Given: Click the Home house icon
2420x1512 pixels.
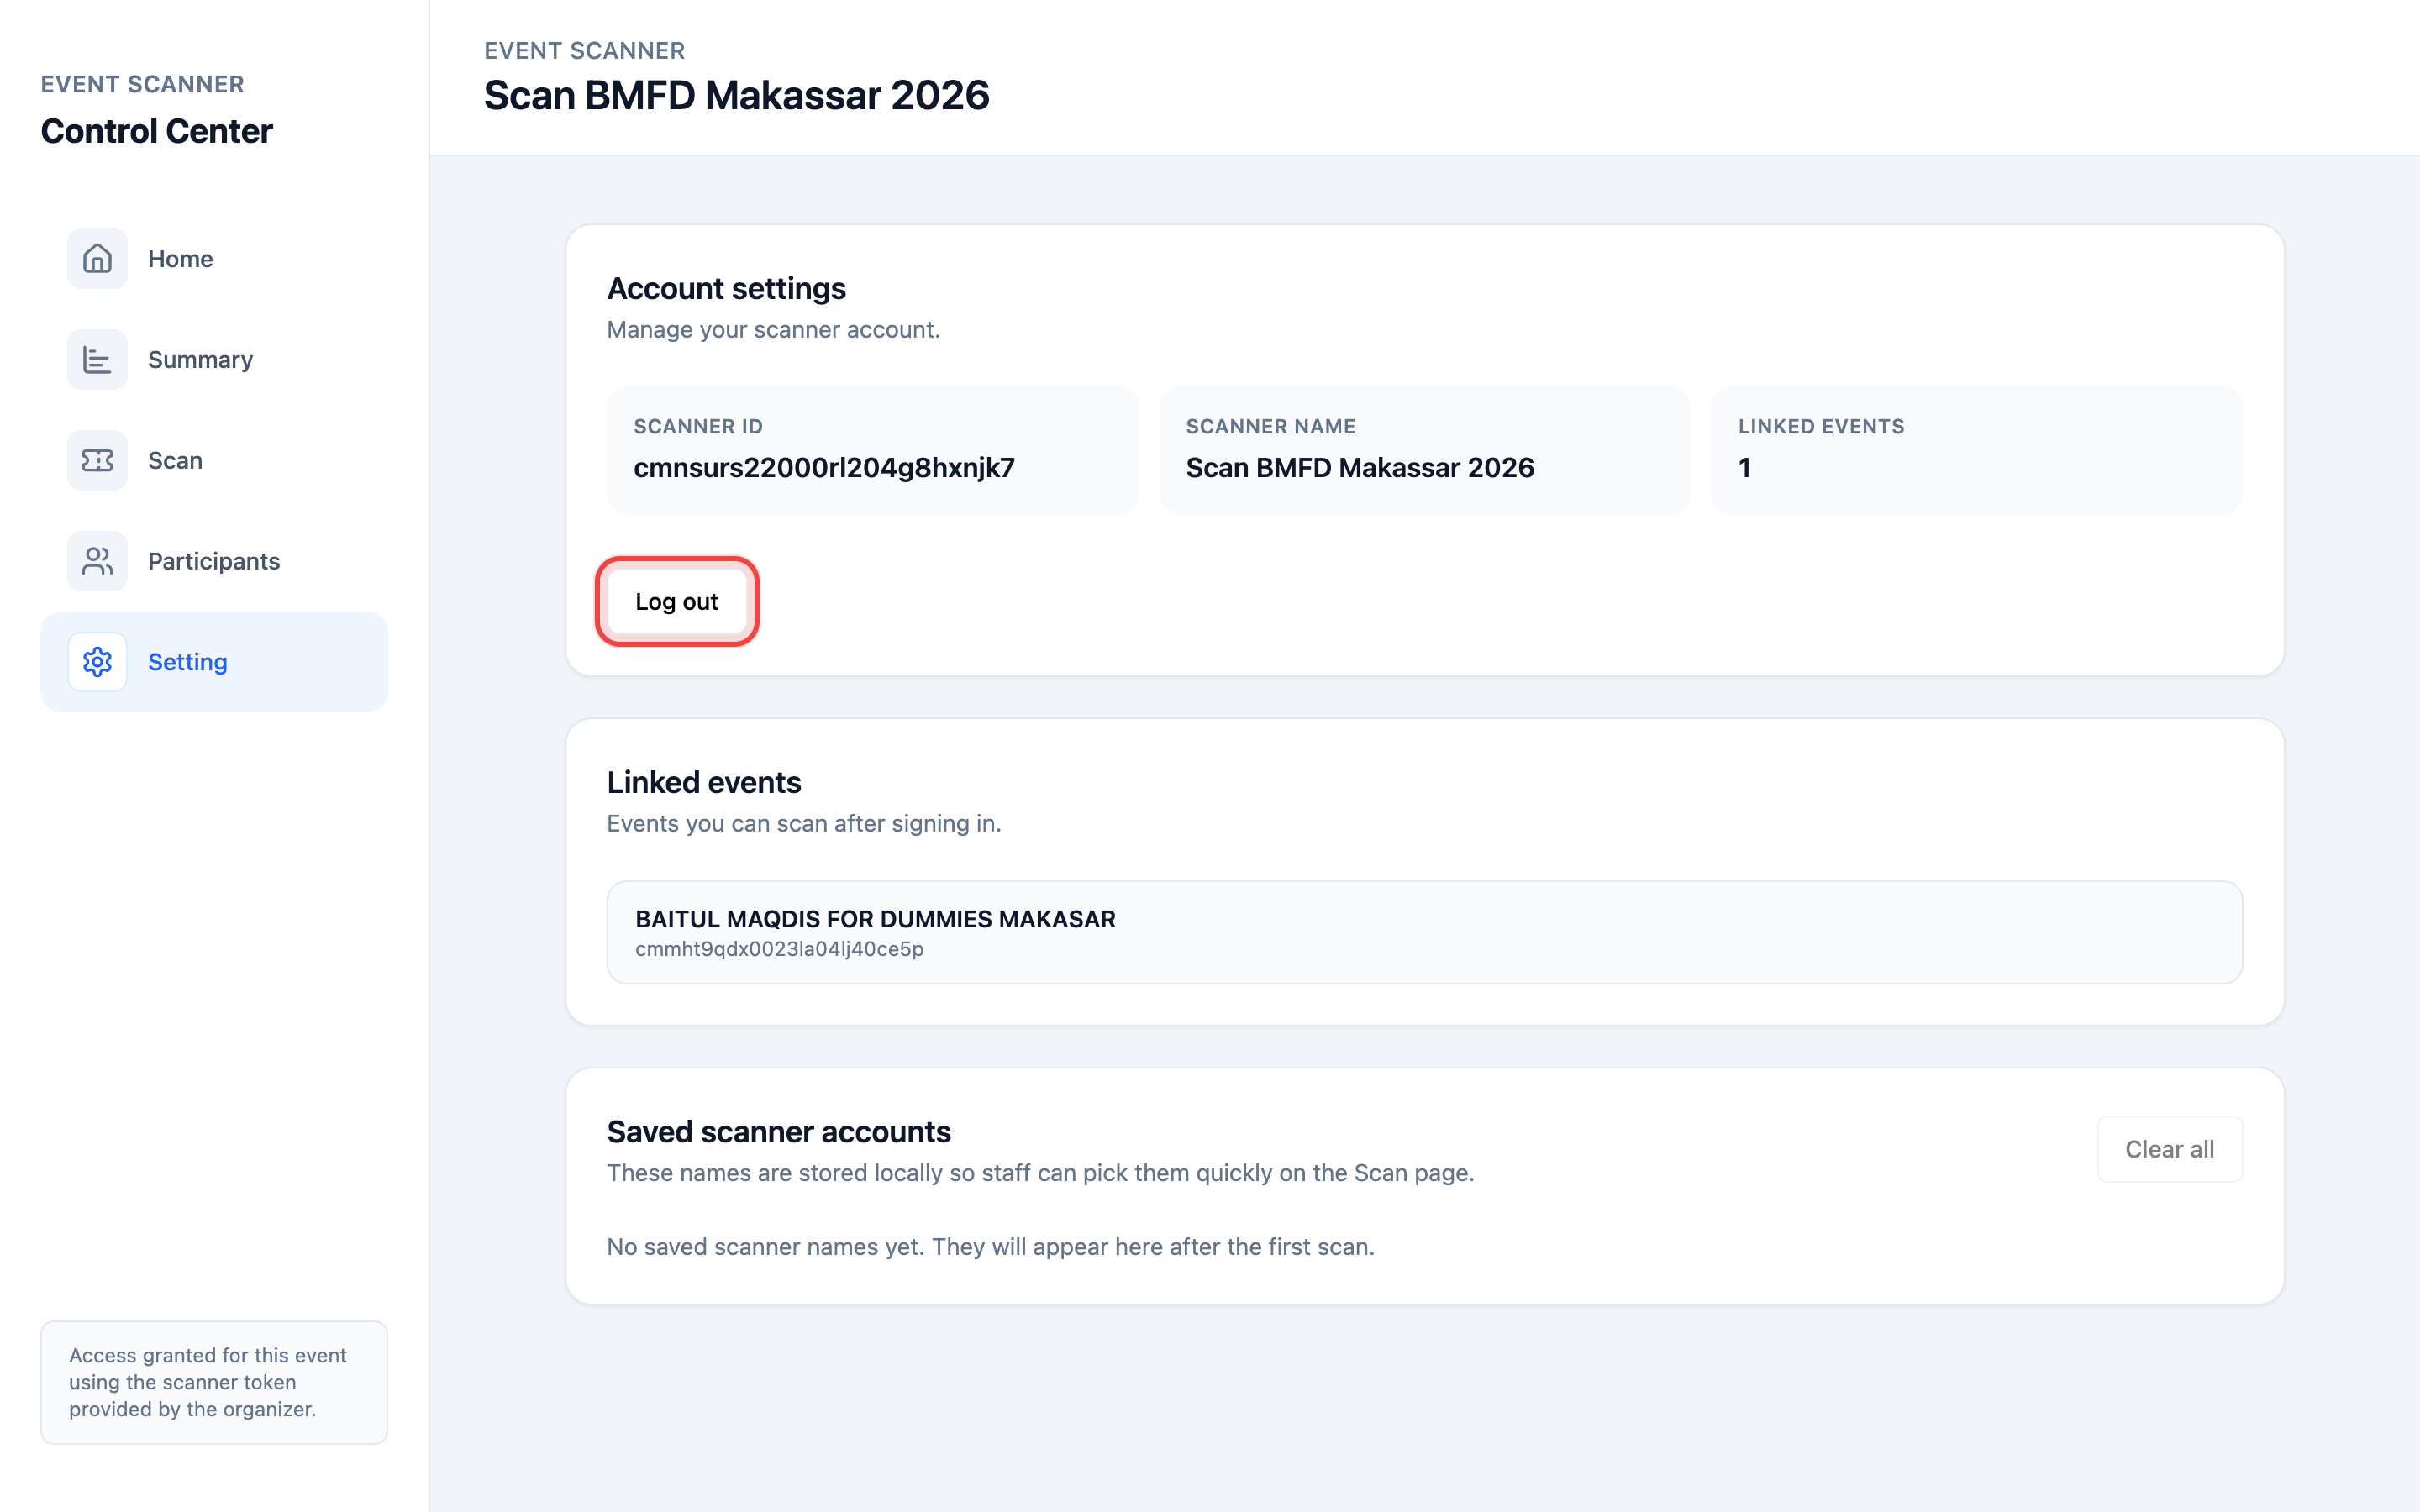Looking at the screenshot, I should coord(97,259).
